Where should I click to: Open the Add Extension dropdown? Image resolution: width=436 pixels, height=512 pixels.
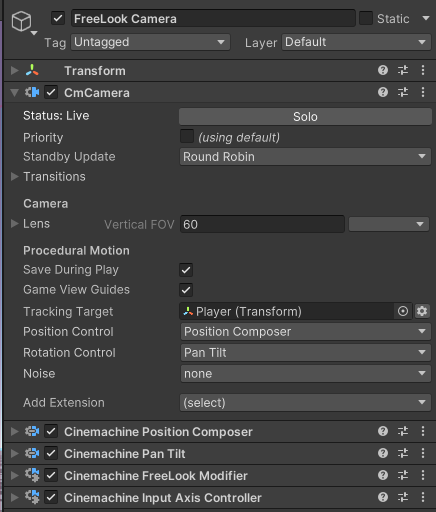pyautogui.click(x=305, y=403)
